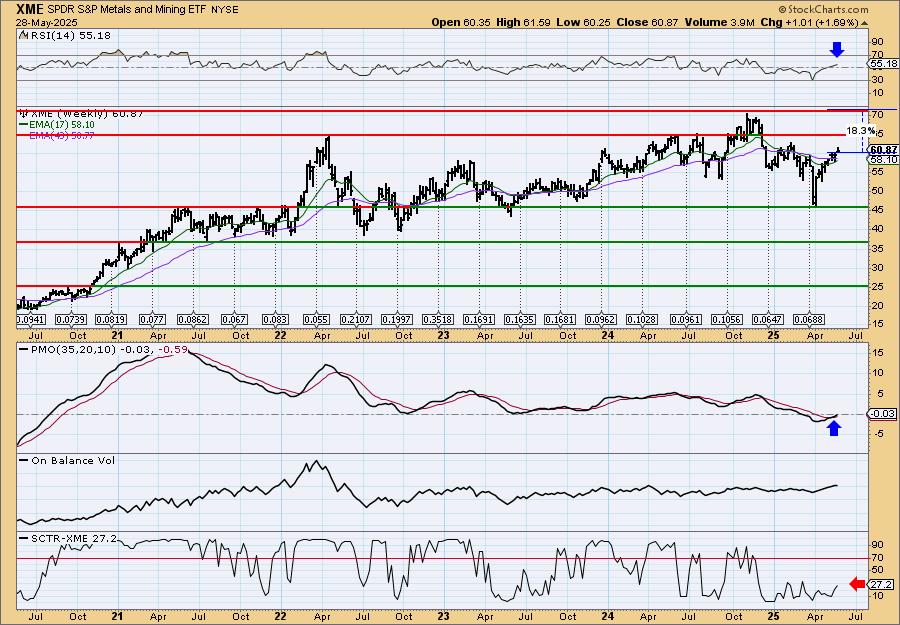Click the 0.0962 dividend value
Viewport: 900px width, 625px height.
(x=601, y=319)
